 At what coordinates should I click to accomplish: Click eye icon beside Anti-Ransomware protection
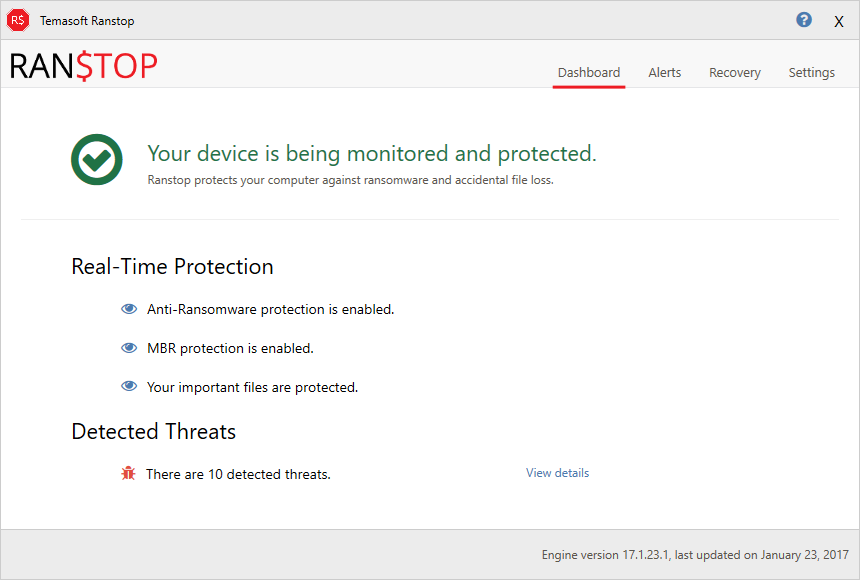[x=129, y=309]
